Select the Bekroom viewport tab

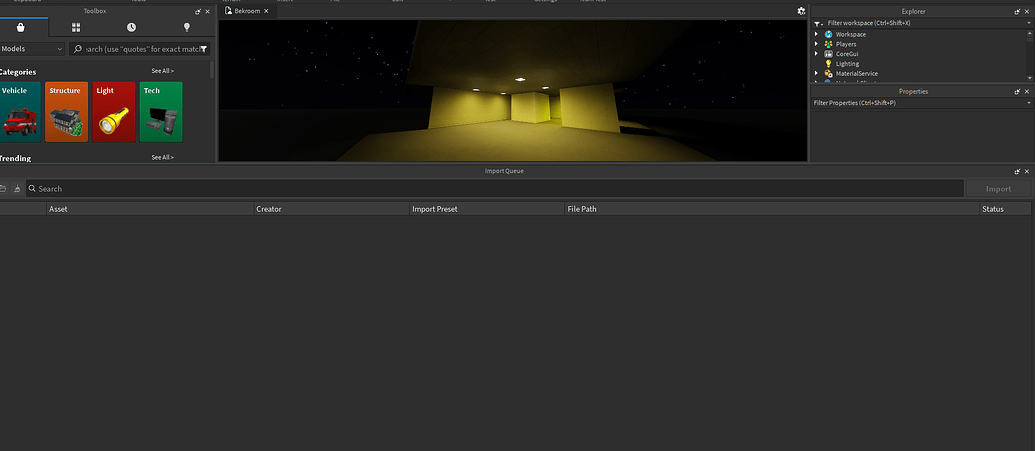point(248,11)
